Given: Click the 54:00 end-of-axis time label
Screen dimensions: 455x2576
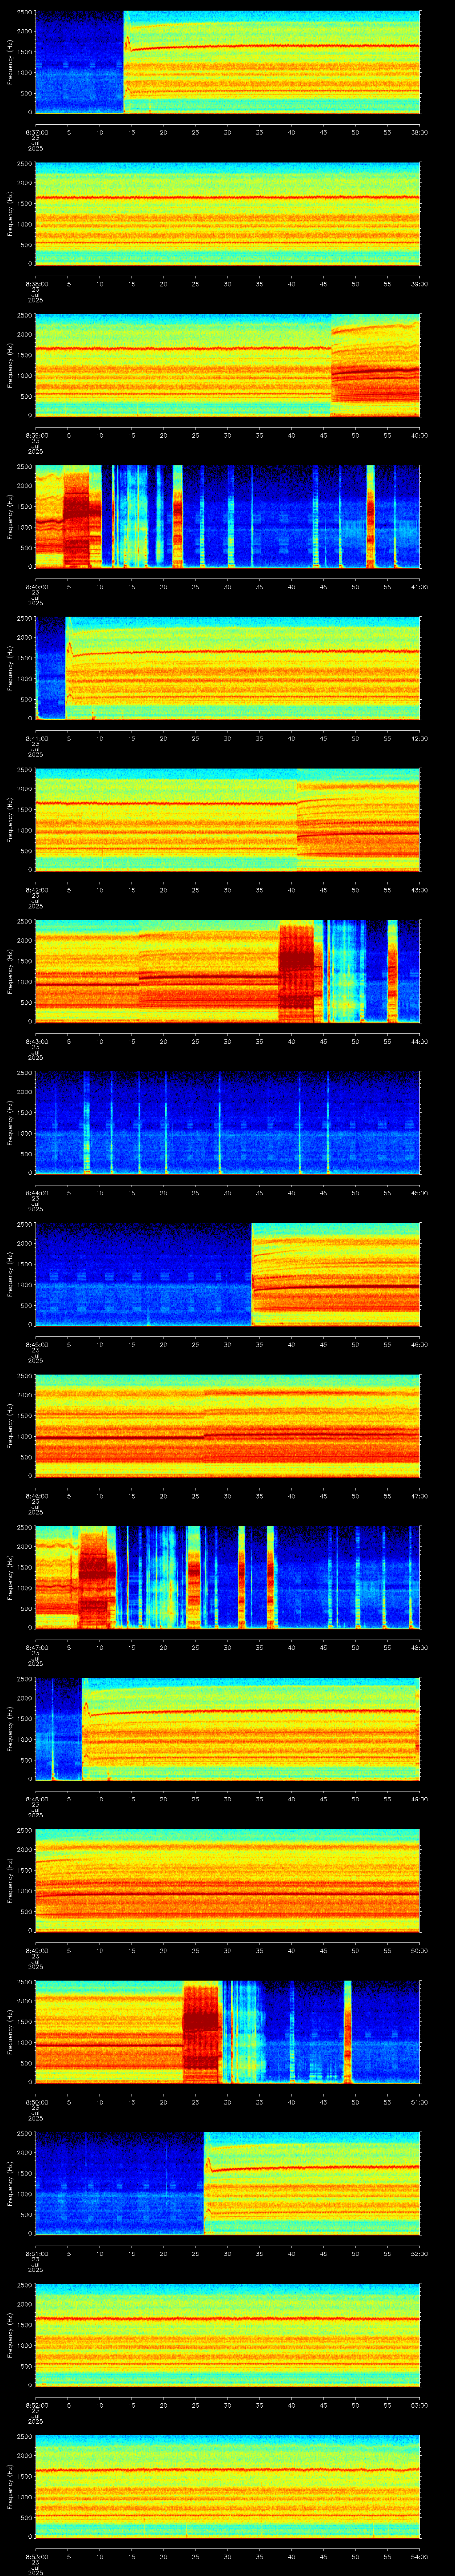Looking at the screenshot, I should coord(419,2556).
